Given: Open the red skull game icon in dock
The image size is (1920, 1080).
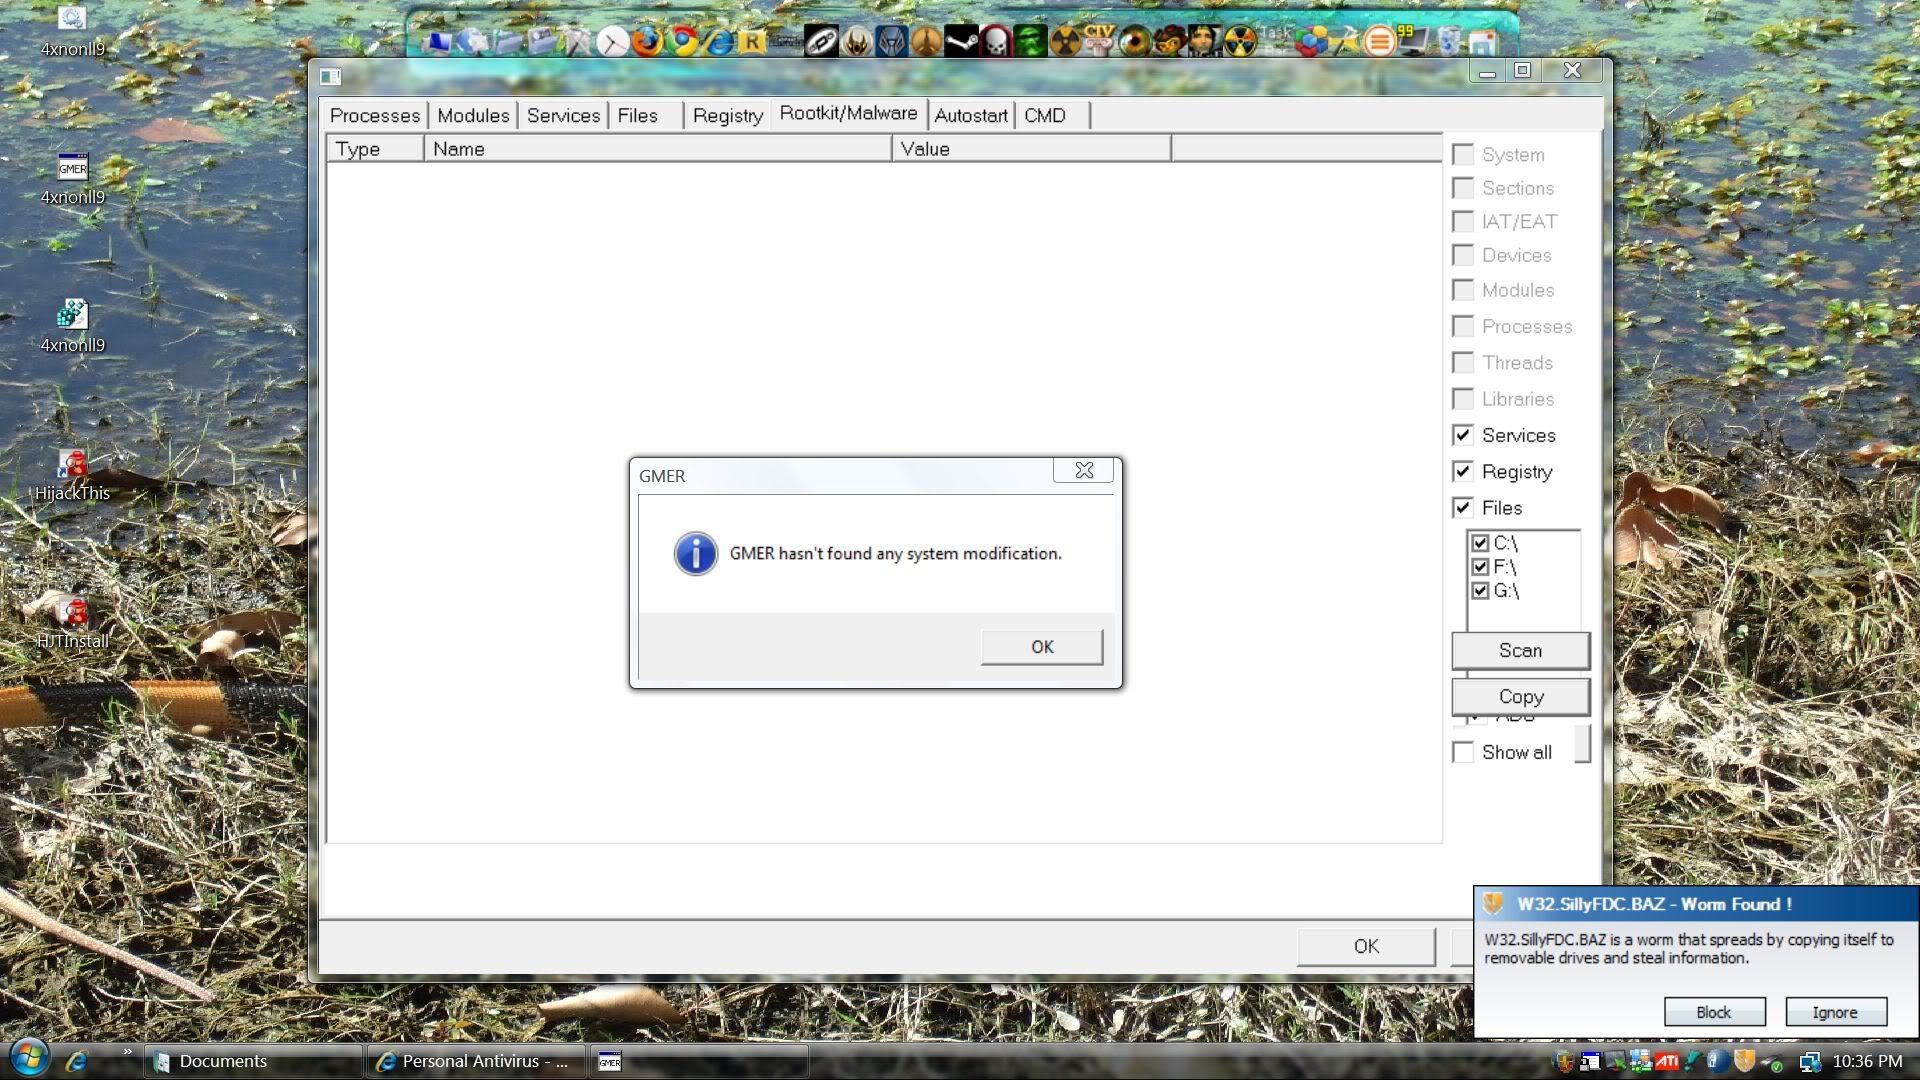Looking at the screenshot, I should [997, 41].
